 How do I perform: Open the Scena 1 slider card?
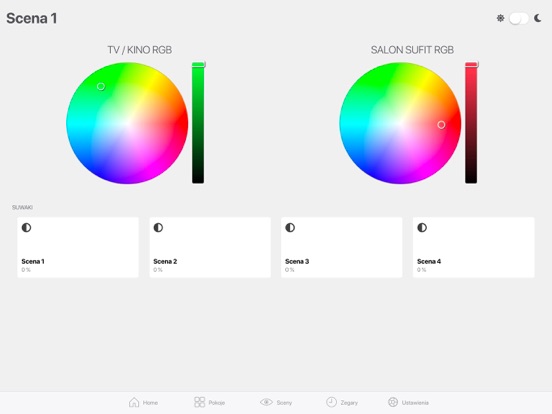coord(78,247)
